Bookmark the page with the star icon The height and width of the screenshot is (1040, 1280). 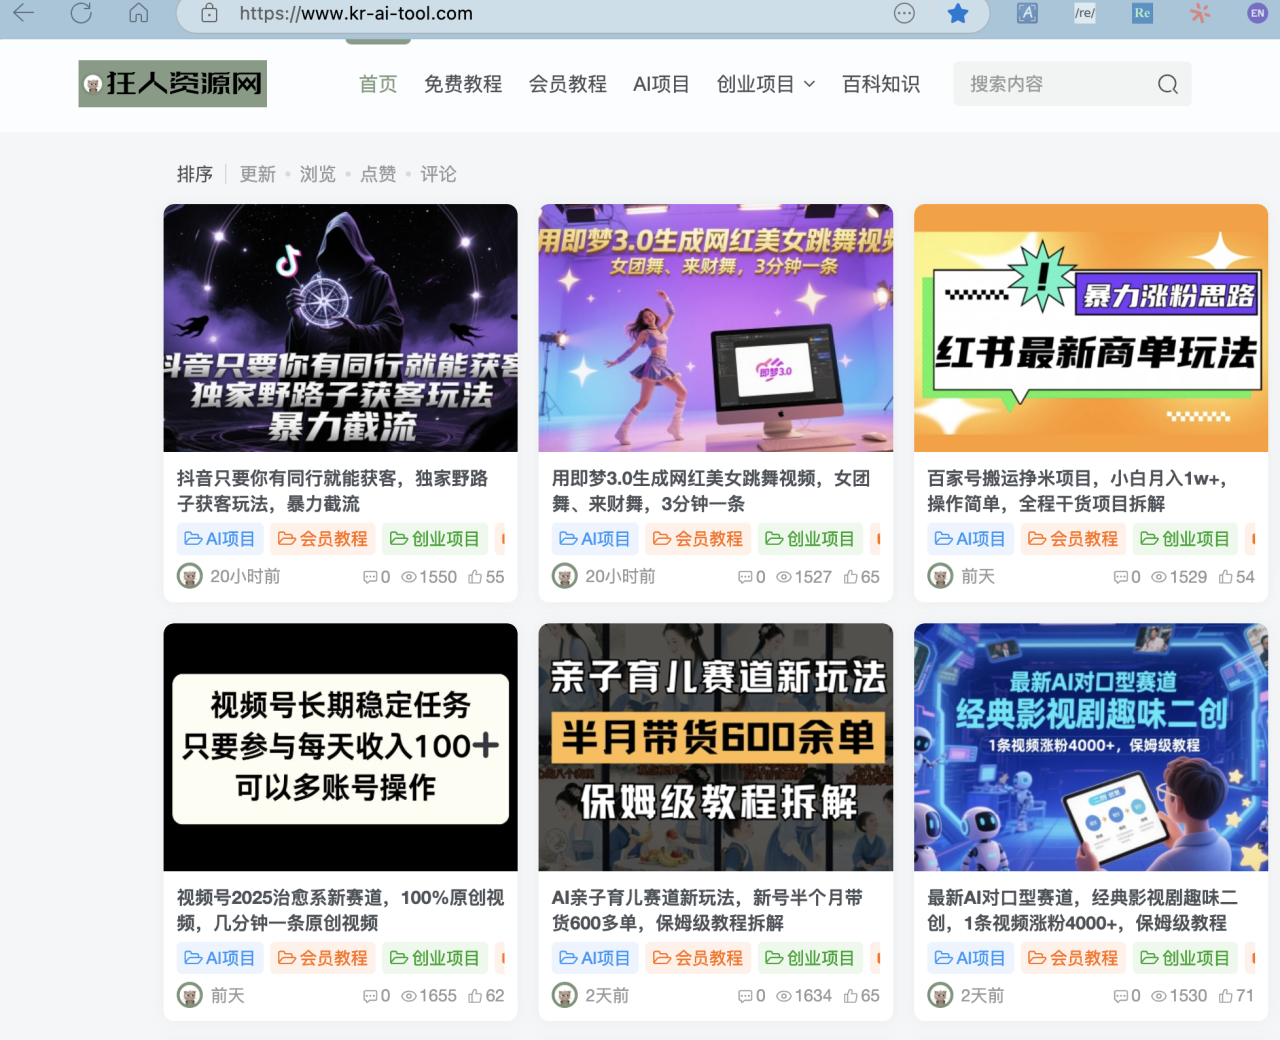pos(957,13)
